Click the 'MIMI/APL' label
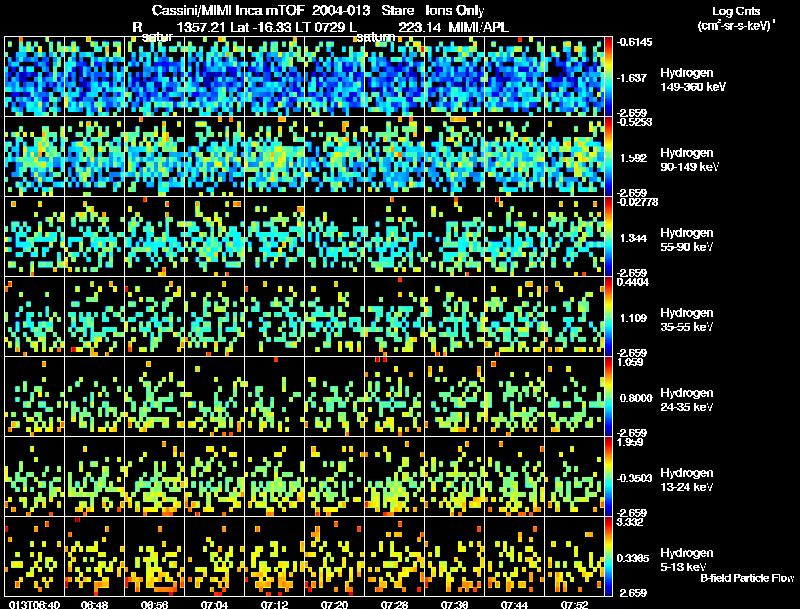The width and height of the screenshot is (800, 609). pos(479,27)
